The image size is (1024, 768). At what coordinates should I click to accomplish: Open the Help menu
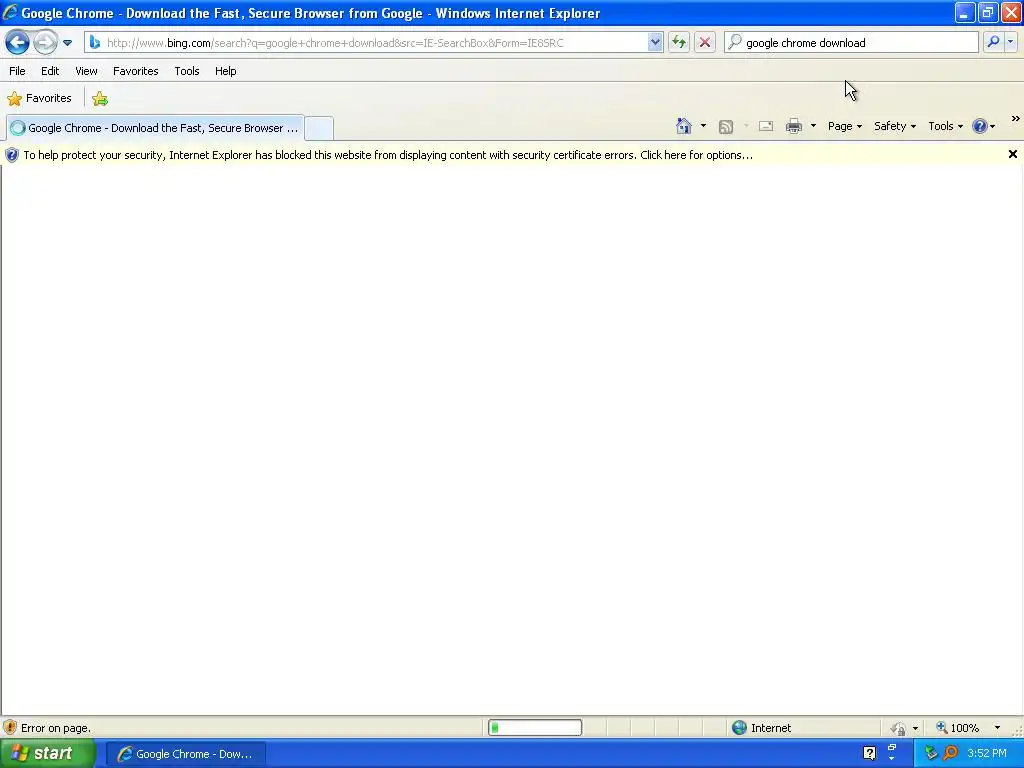point(225,71)
